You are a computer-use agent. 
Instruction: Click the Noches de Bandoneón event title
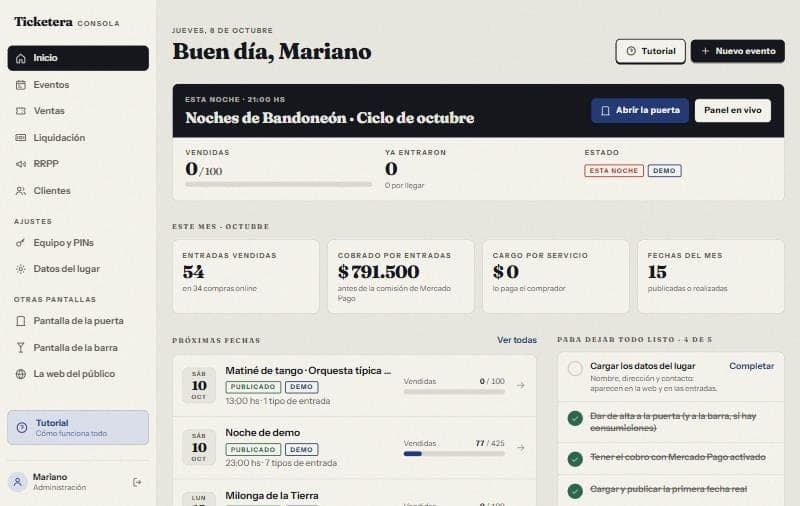tap(330, 118)
